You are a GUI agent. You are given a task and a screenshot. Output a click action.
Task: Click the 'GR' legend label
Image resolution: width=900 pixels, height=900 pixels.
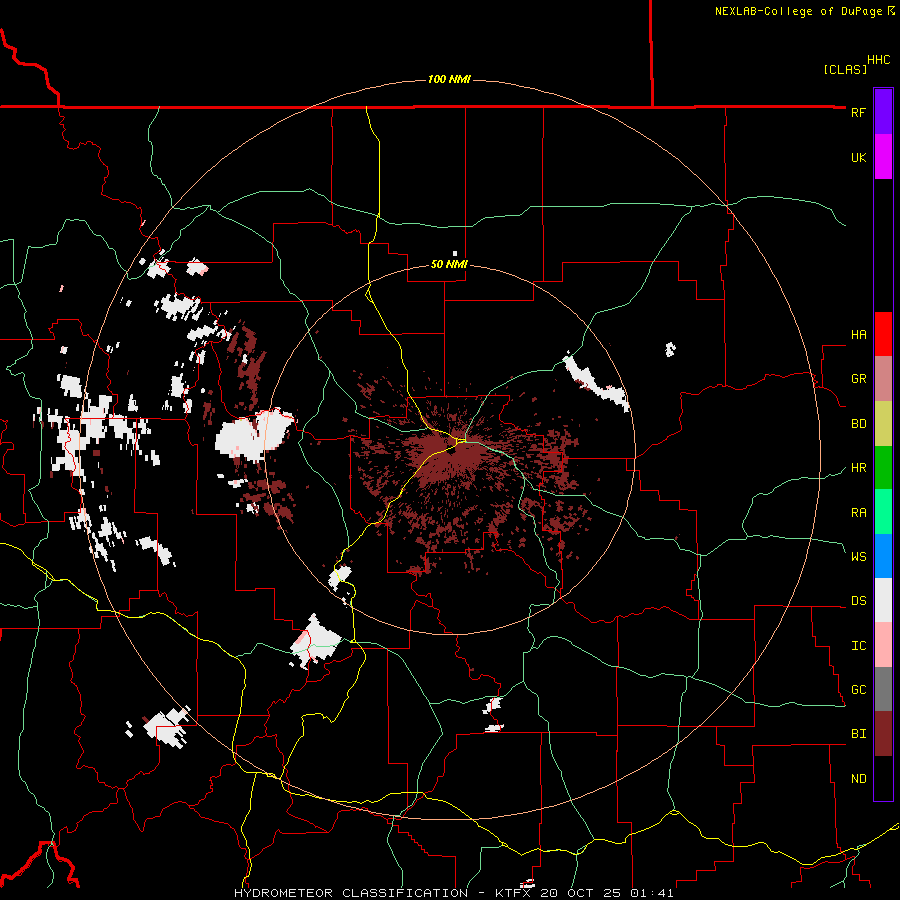coord(858,379)
